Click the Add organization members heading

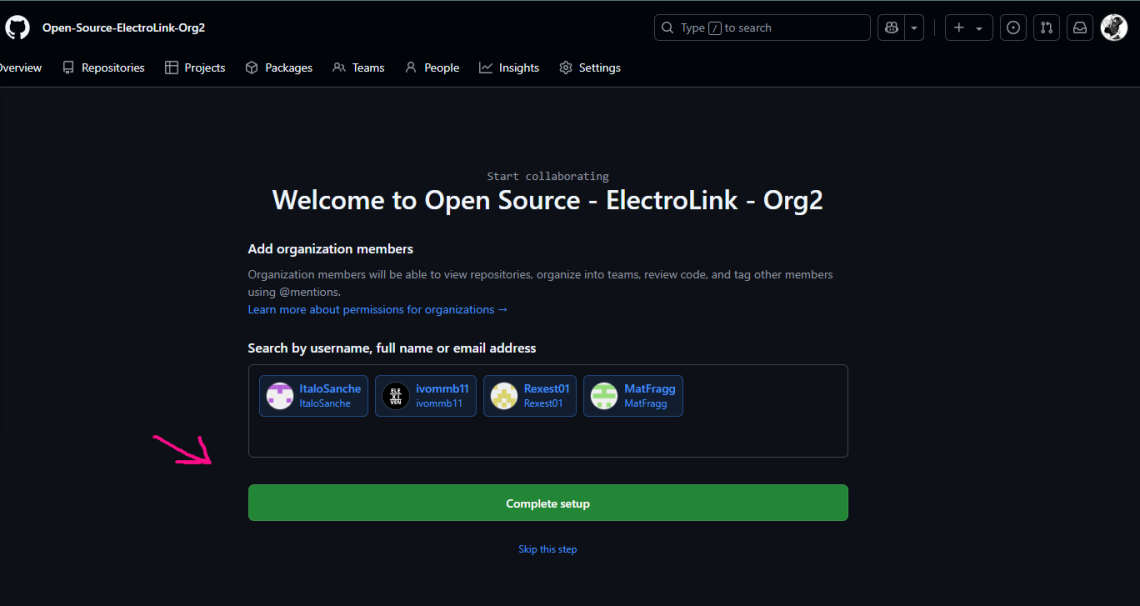pos(331,249)
